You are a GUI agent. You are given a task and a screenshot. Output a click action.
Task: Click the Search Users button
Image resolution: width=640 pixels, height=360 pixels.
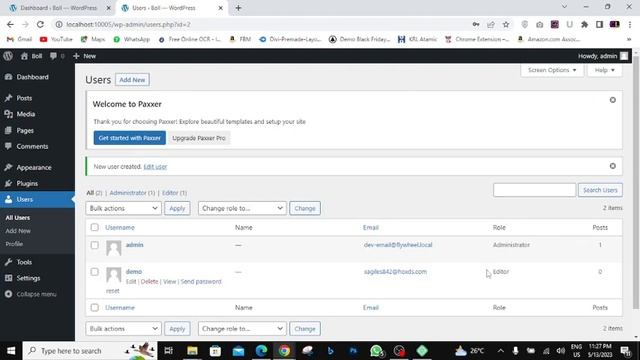click(x=600, y=190)
